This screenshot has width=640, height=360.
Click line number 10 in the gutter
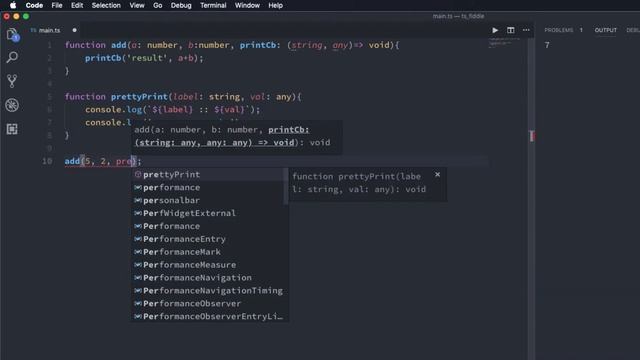[x=47, y=161]
